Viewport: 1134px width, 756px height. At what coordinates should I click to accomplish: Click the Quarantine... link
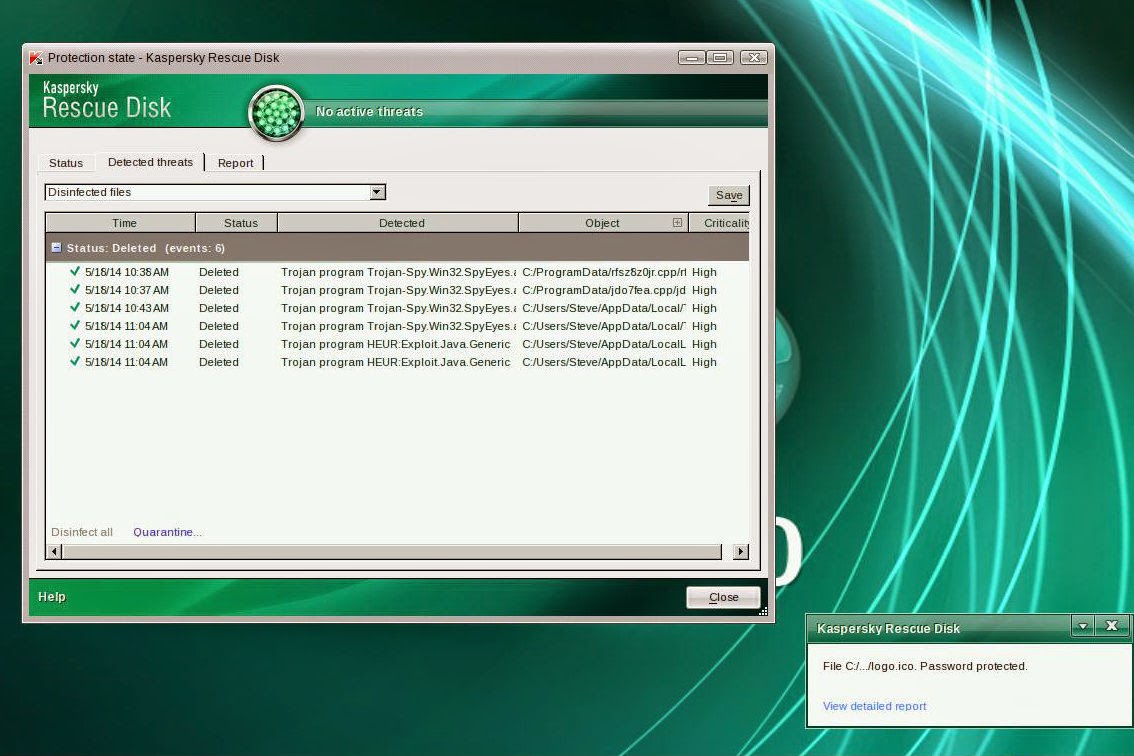click(168, 532)
